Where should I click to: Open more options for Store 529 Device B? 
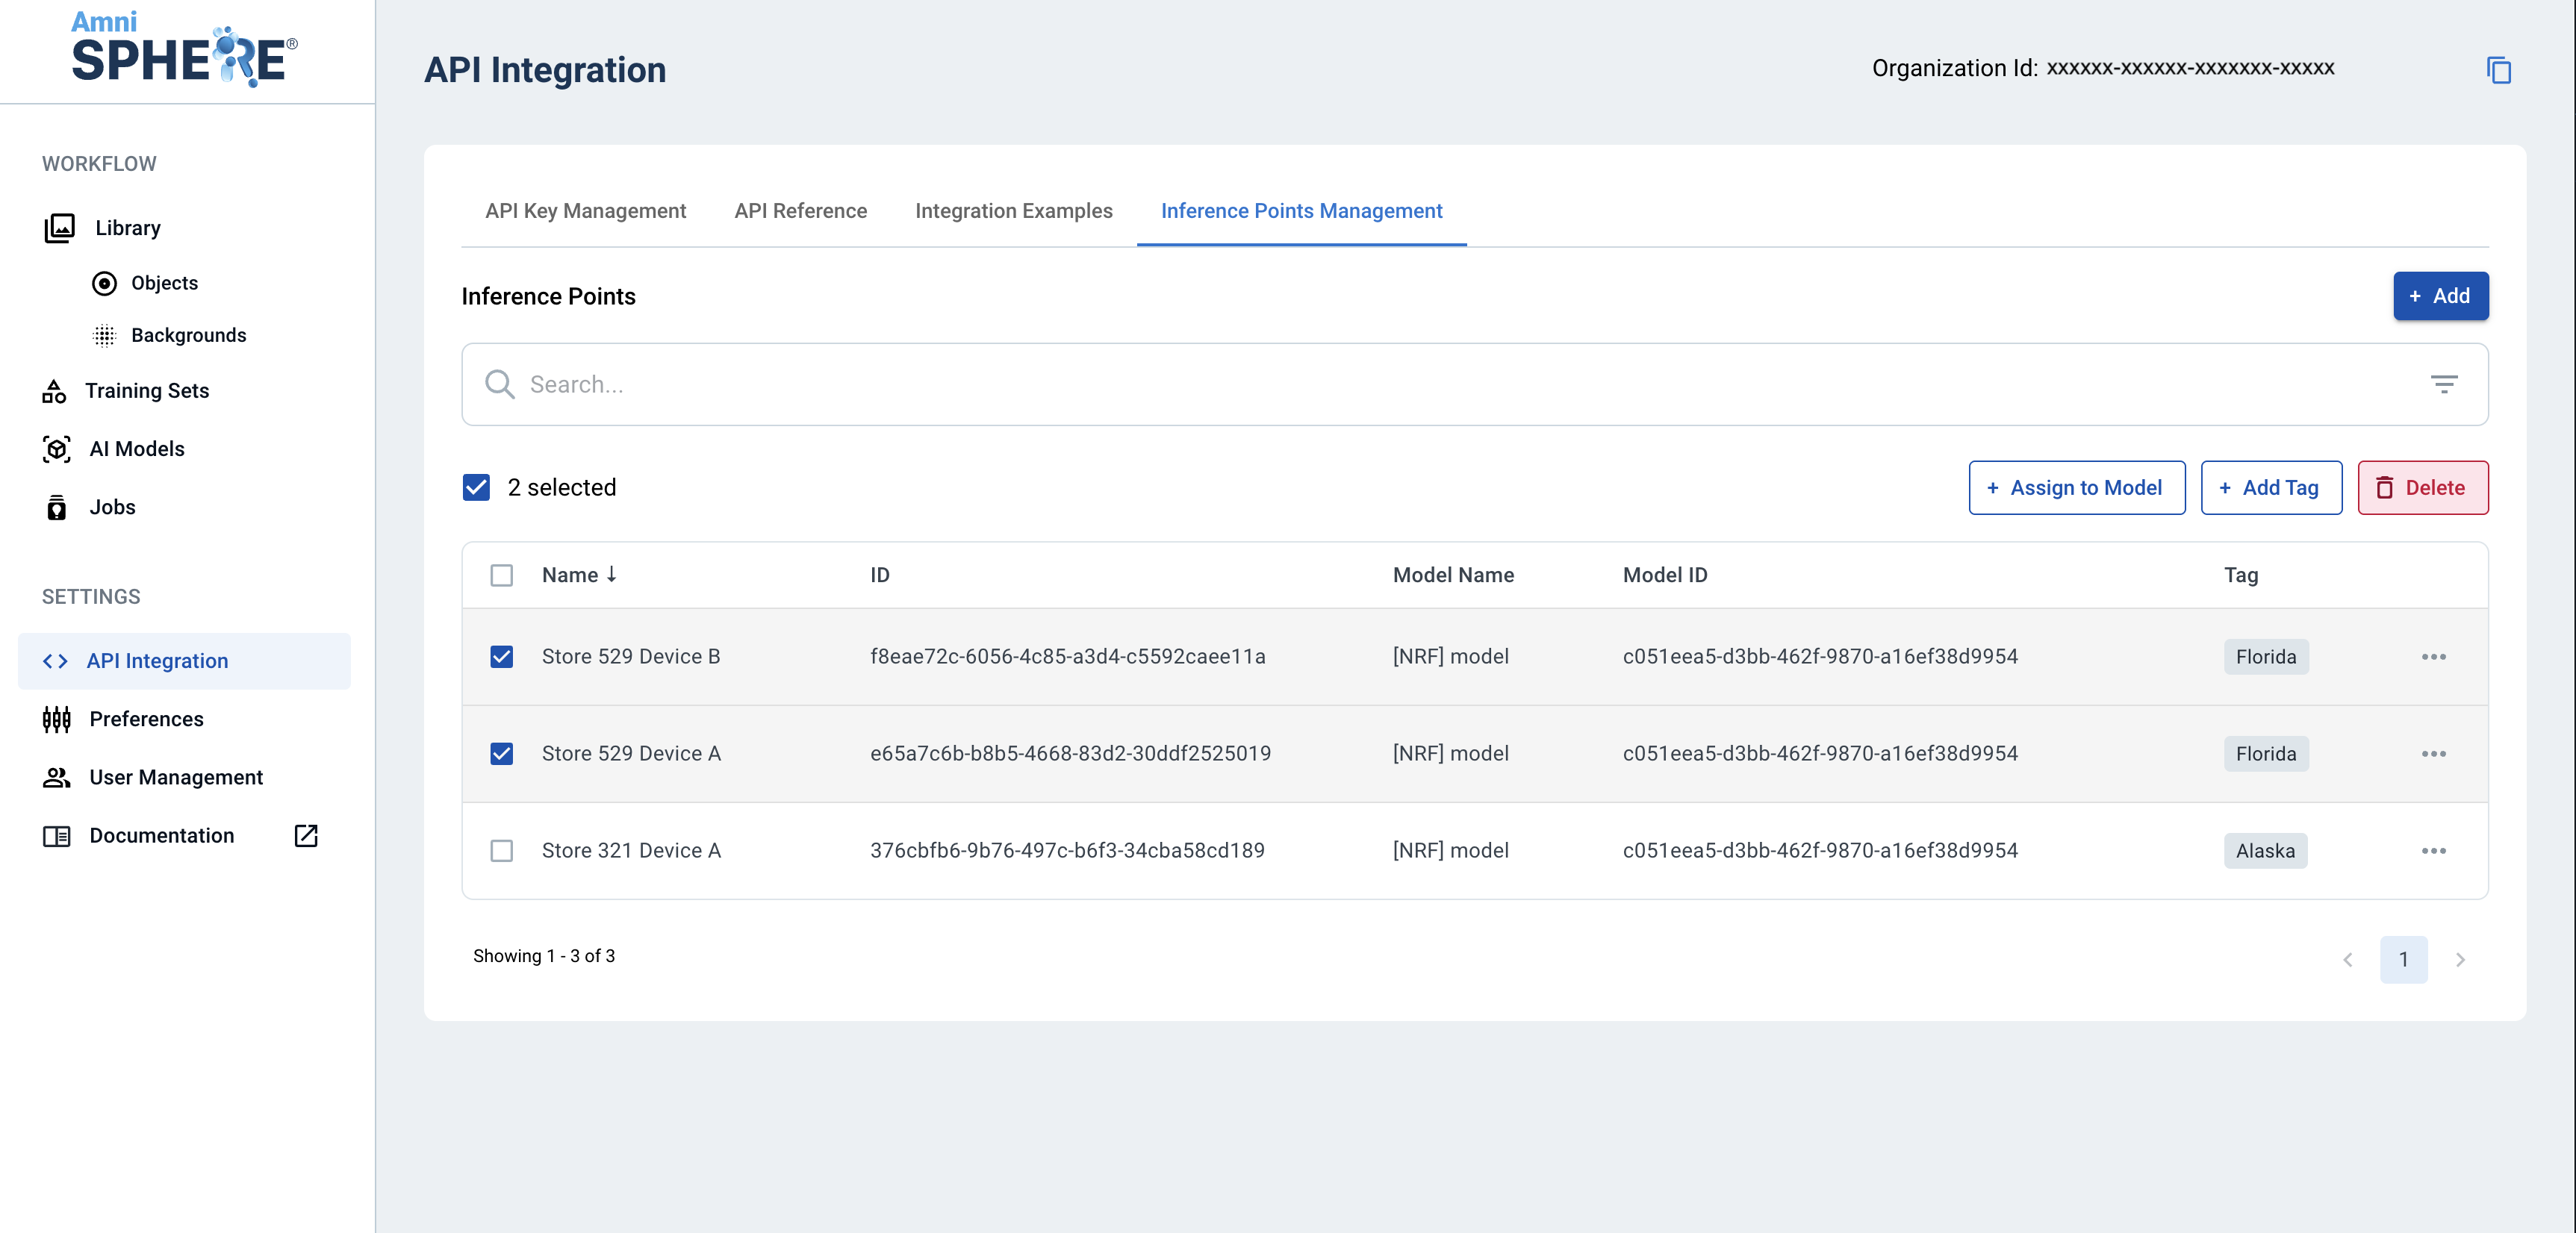point(2433,657)
